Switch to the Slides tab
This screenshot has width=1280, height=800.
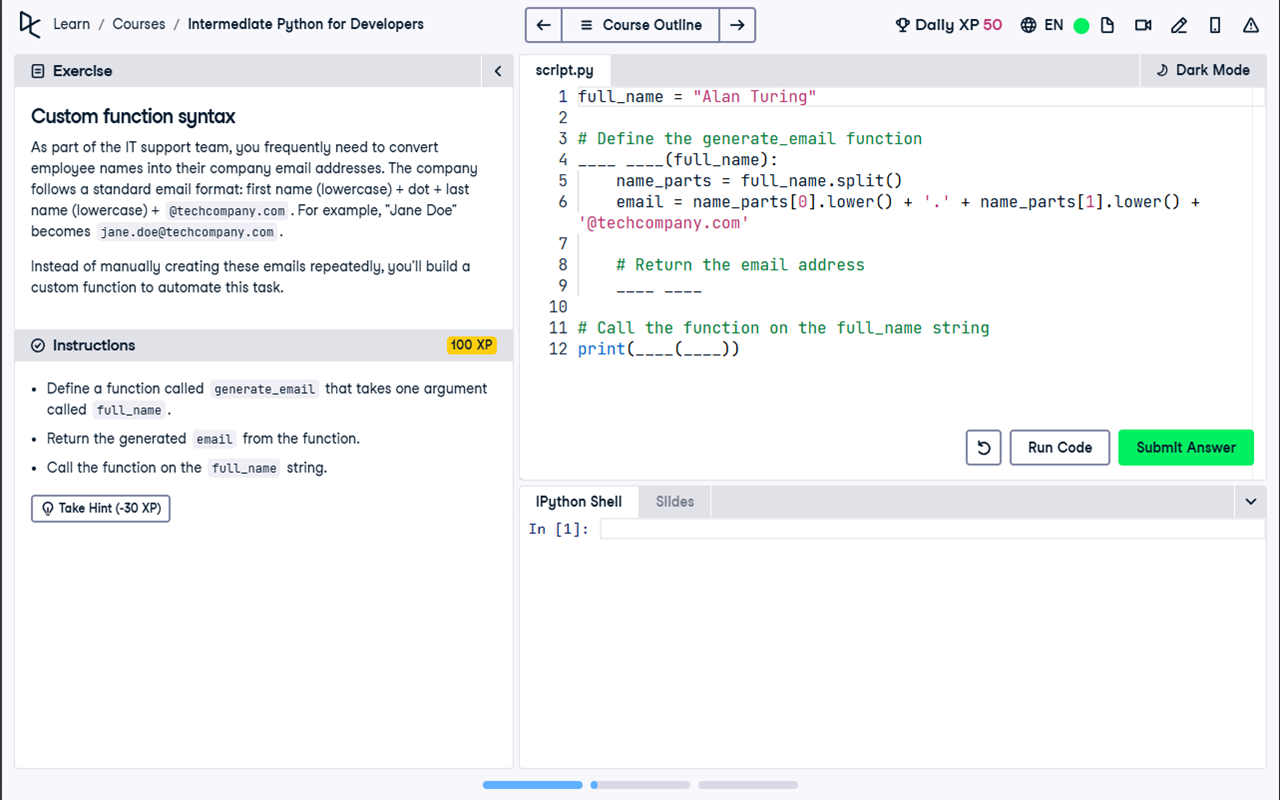point(675,502)
